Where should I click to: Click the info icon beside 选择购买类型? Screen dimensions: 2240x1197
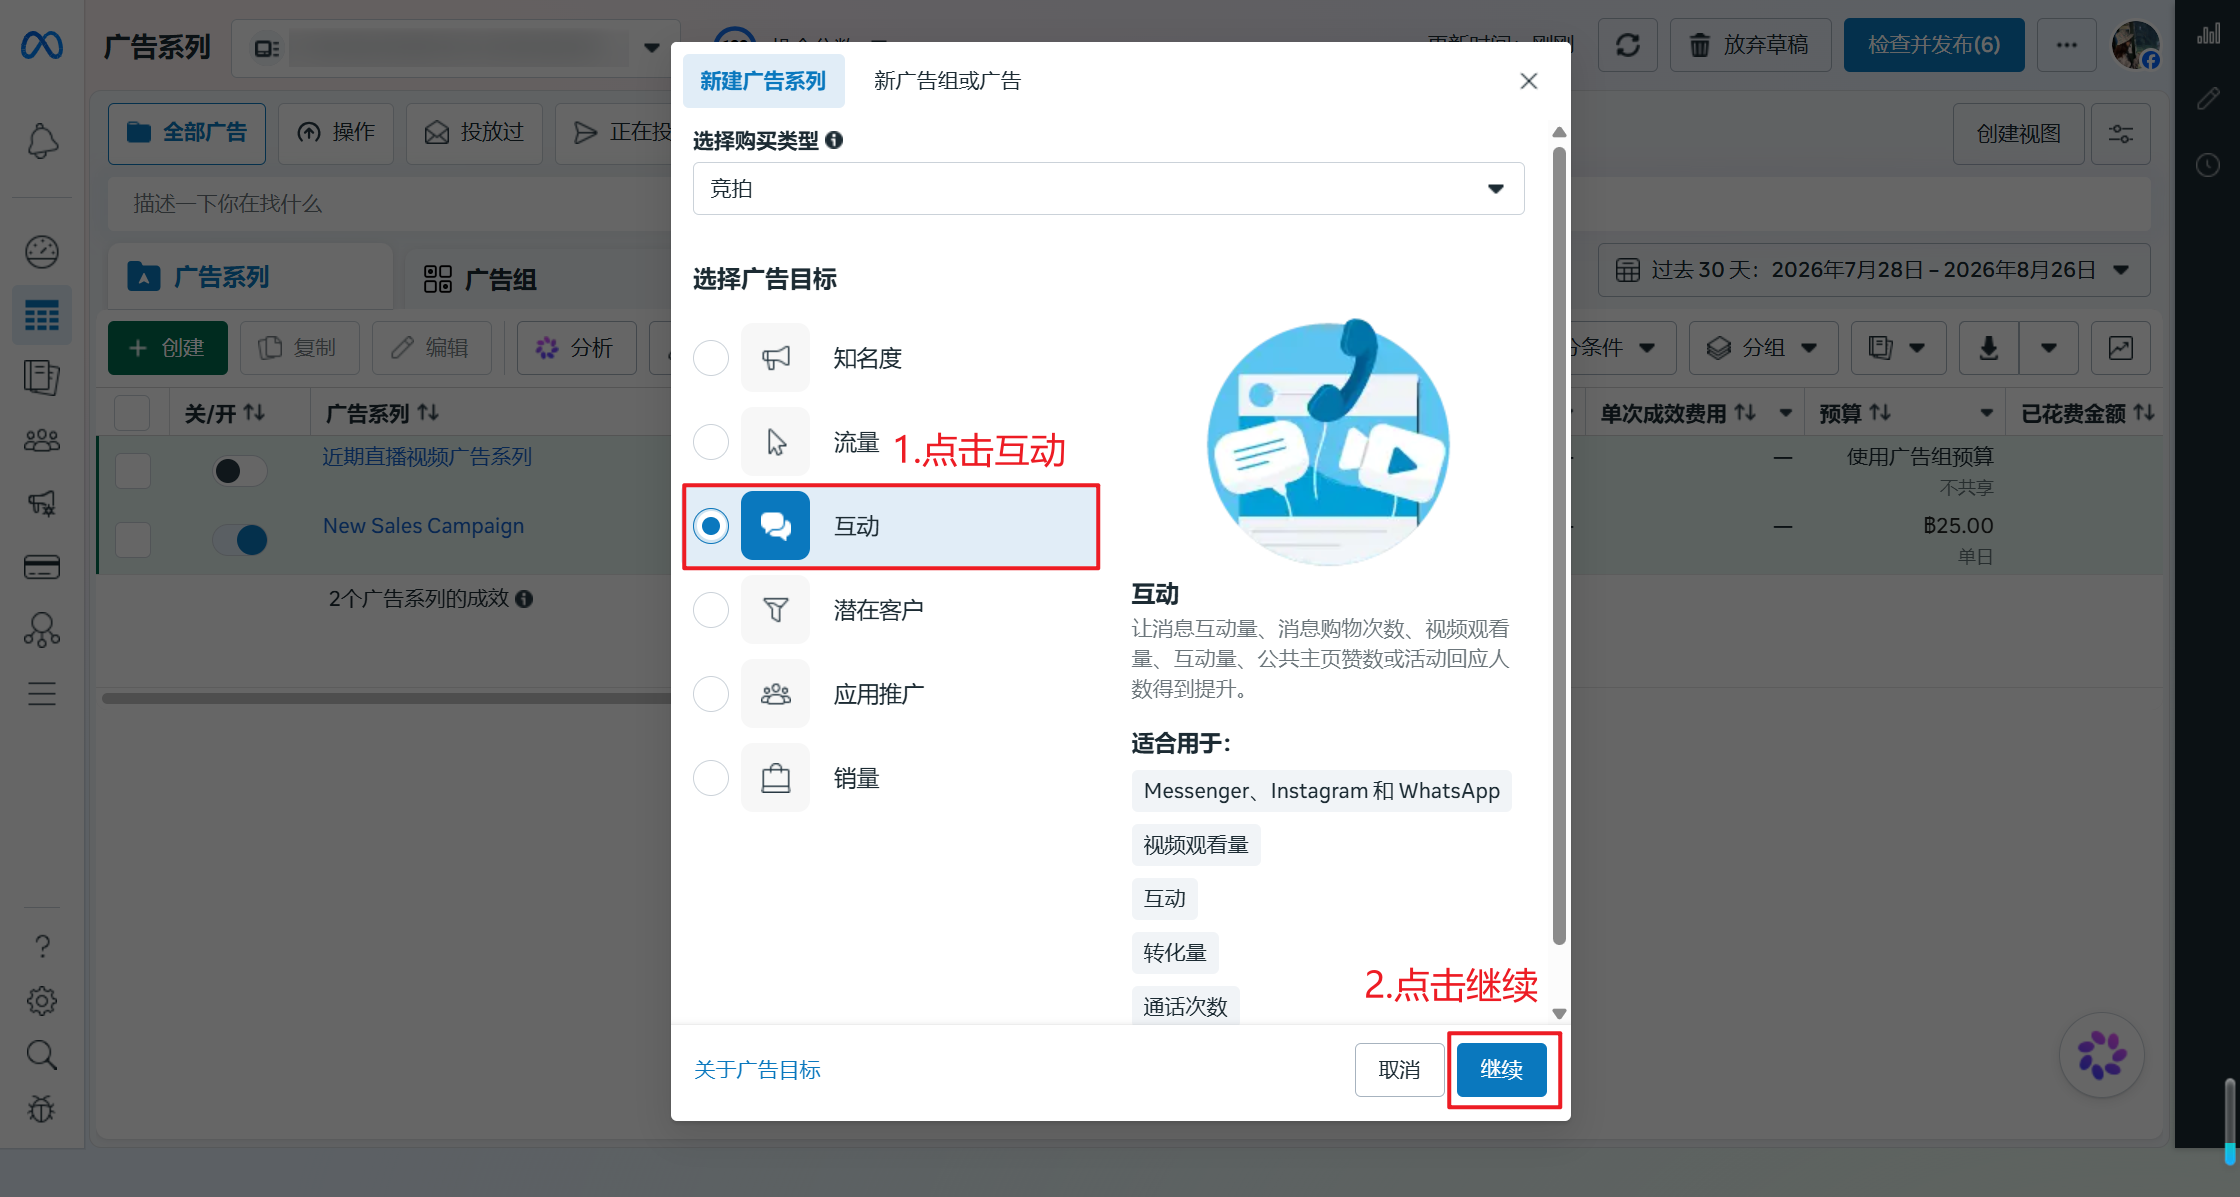coord(834,140)
